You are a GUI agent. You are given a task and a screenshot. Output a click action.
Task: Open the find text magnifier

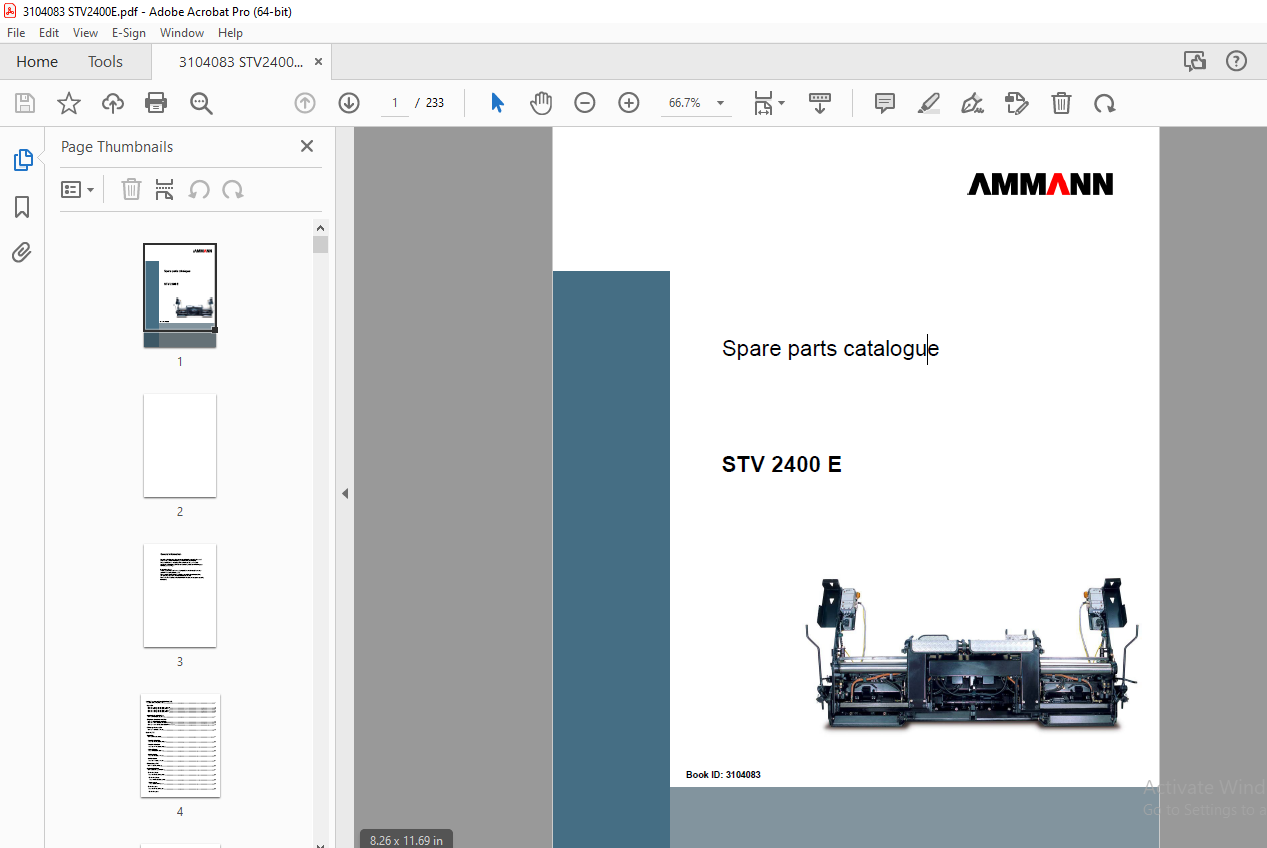point(201,103)
